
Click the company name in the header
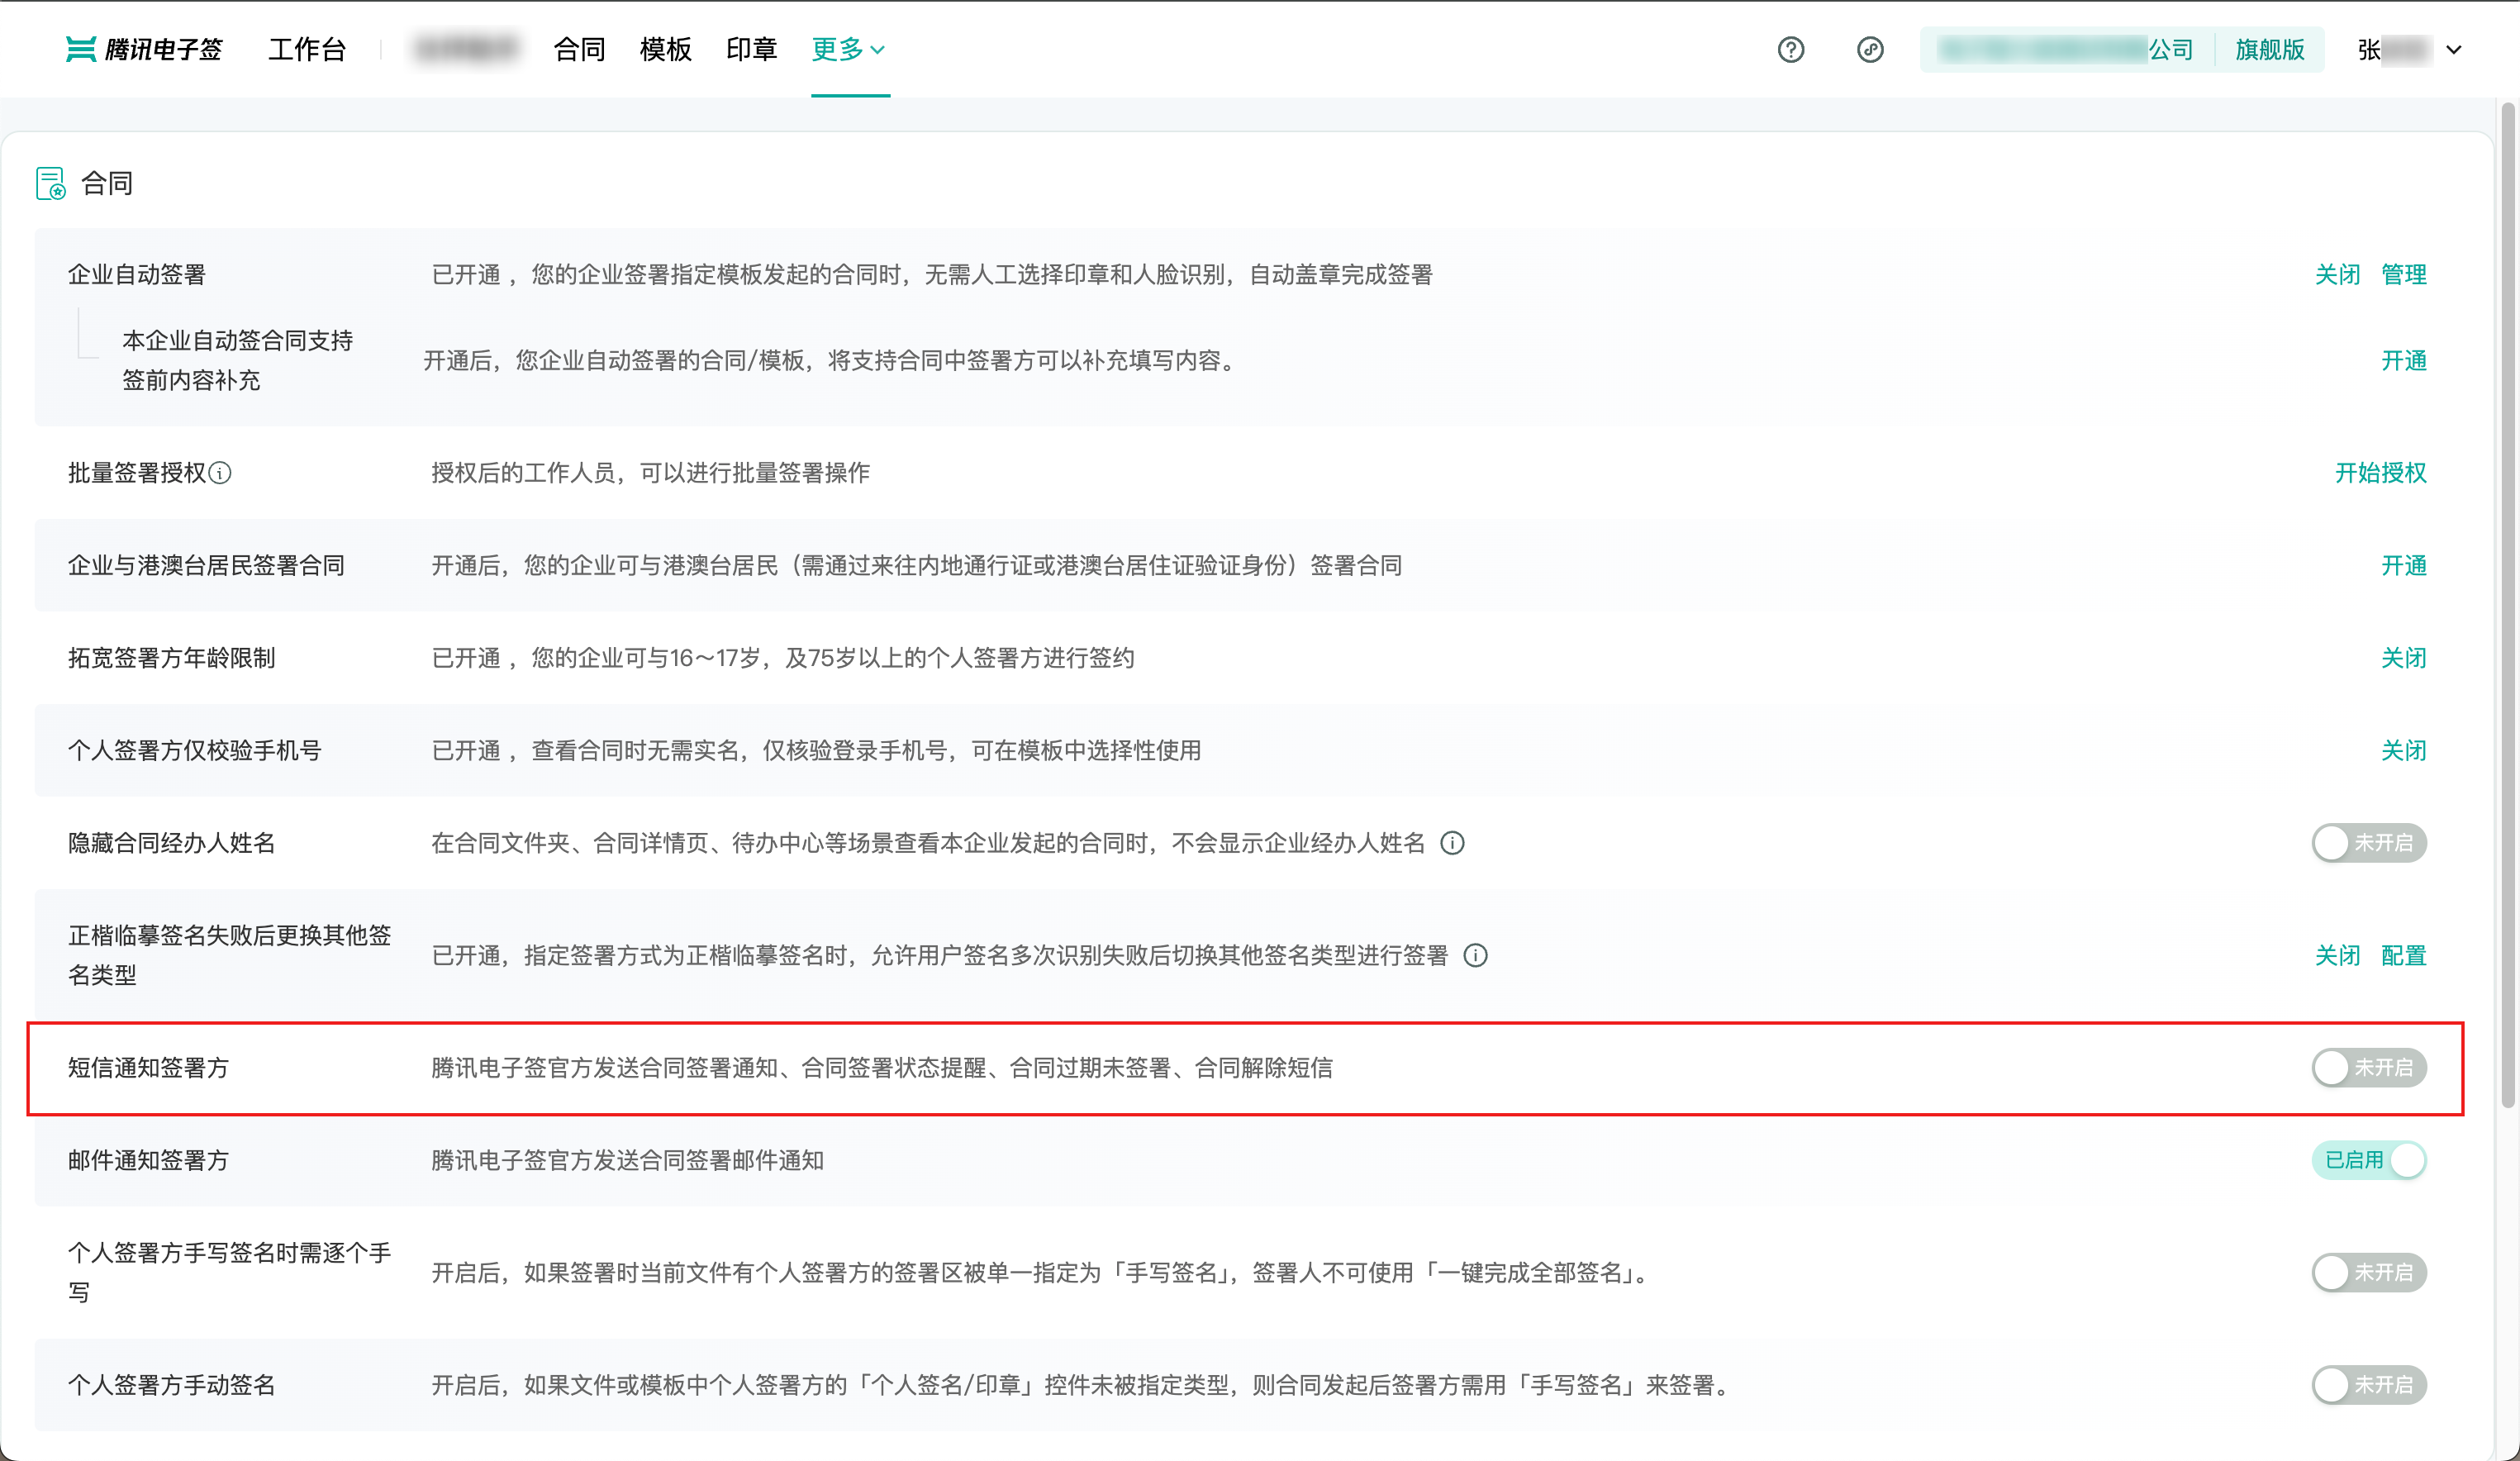[2066, 49]
